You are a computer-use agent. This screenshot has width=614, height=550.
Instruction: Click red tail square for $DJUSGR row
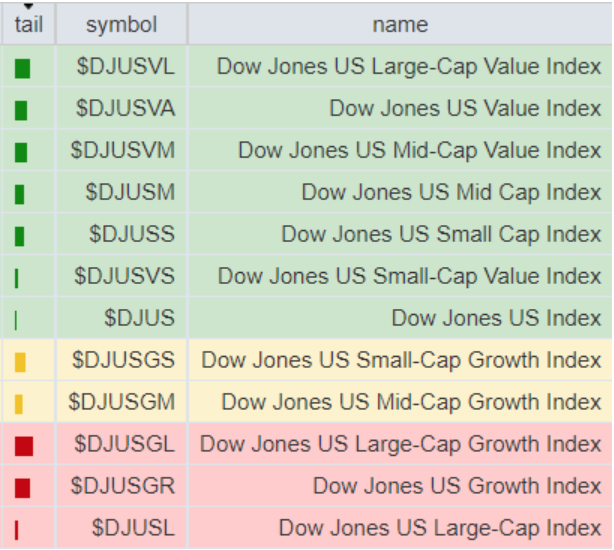point(23,488)
